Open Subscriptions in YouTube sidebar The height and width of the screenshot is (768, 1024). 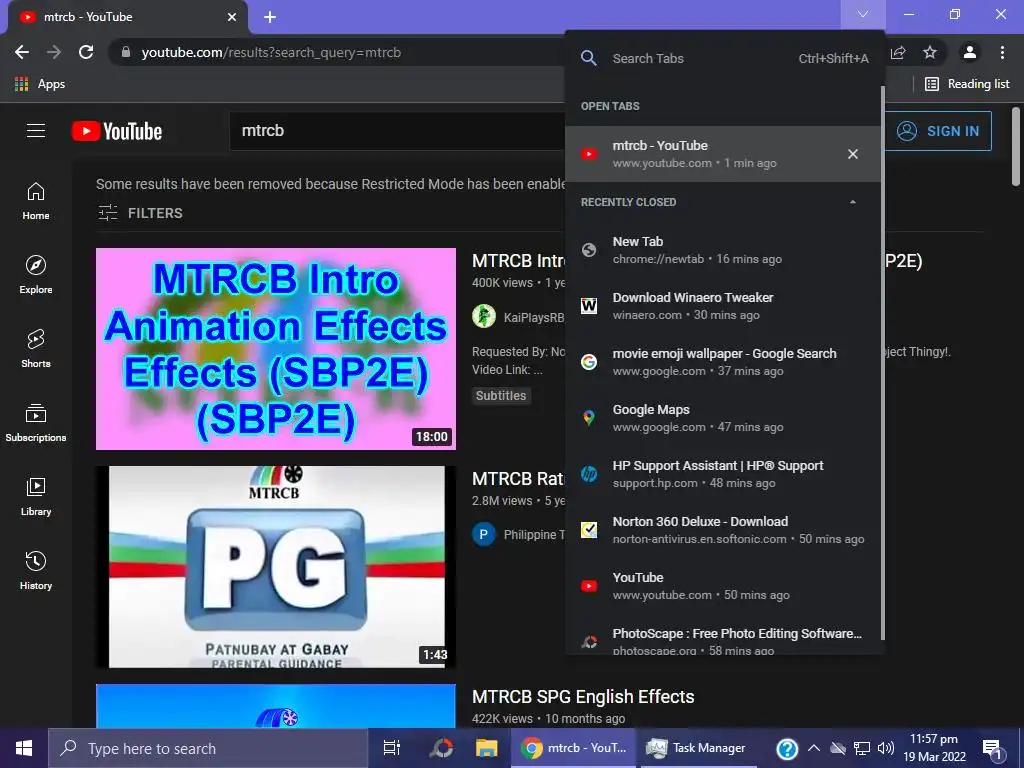coord(36,423)
